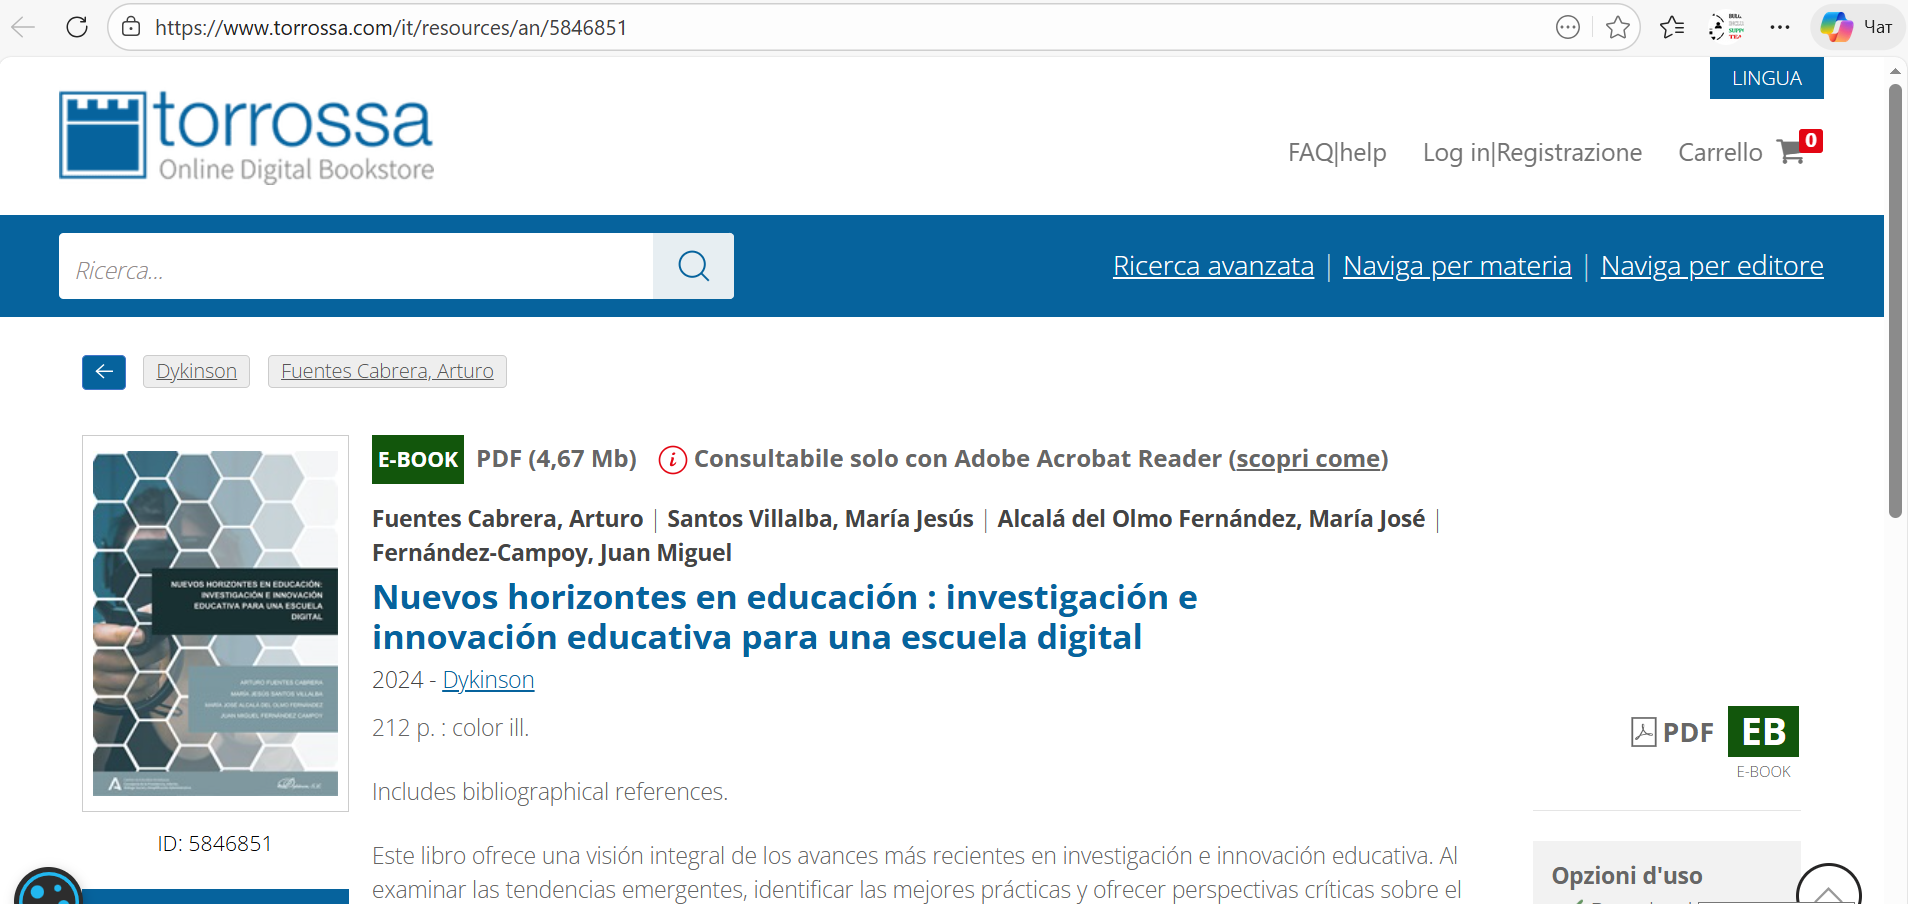Click the torrossa logo
This screenshot has width=1908, height=904.
point(247,136)
